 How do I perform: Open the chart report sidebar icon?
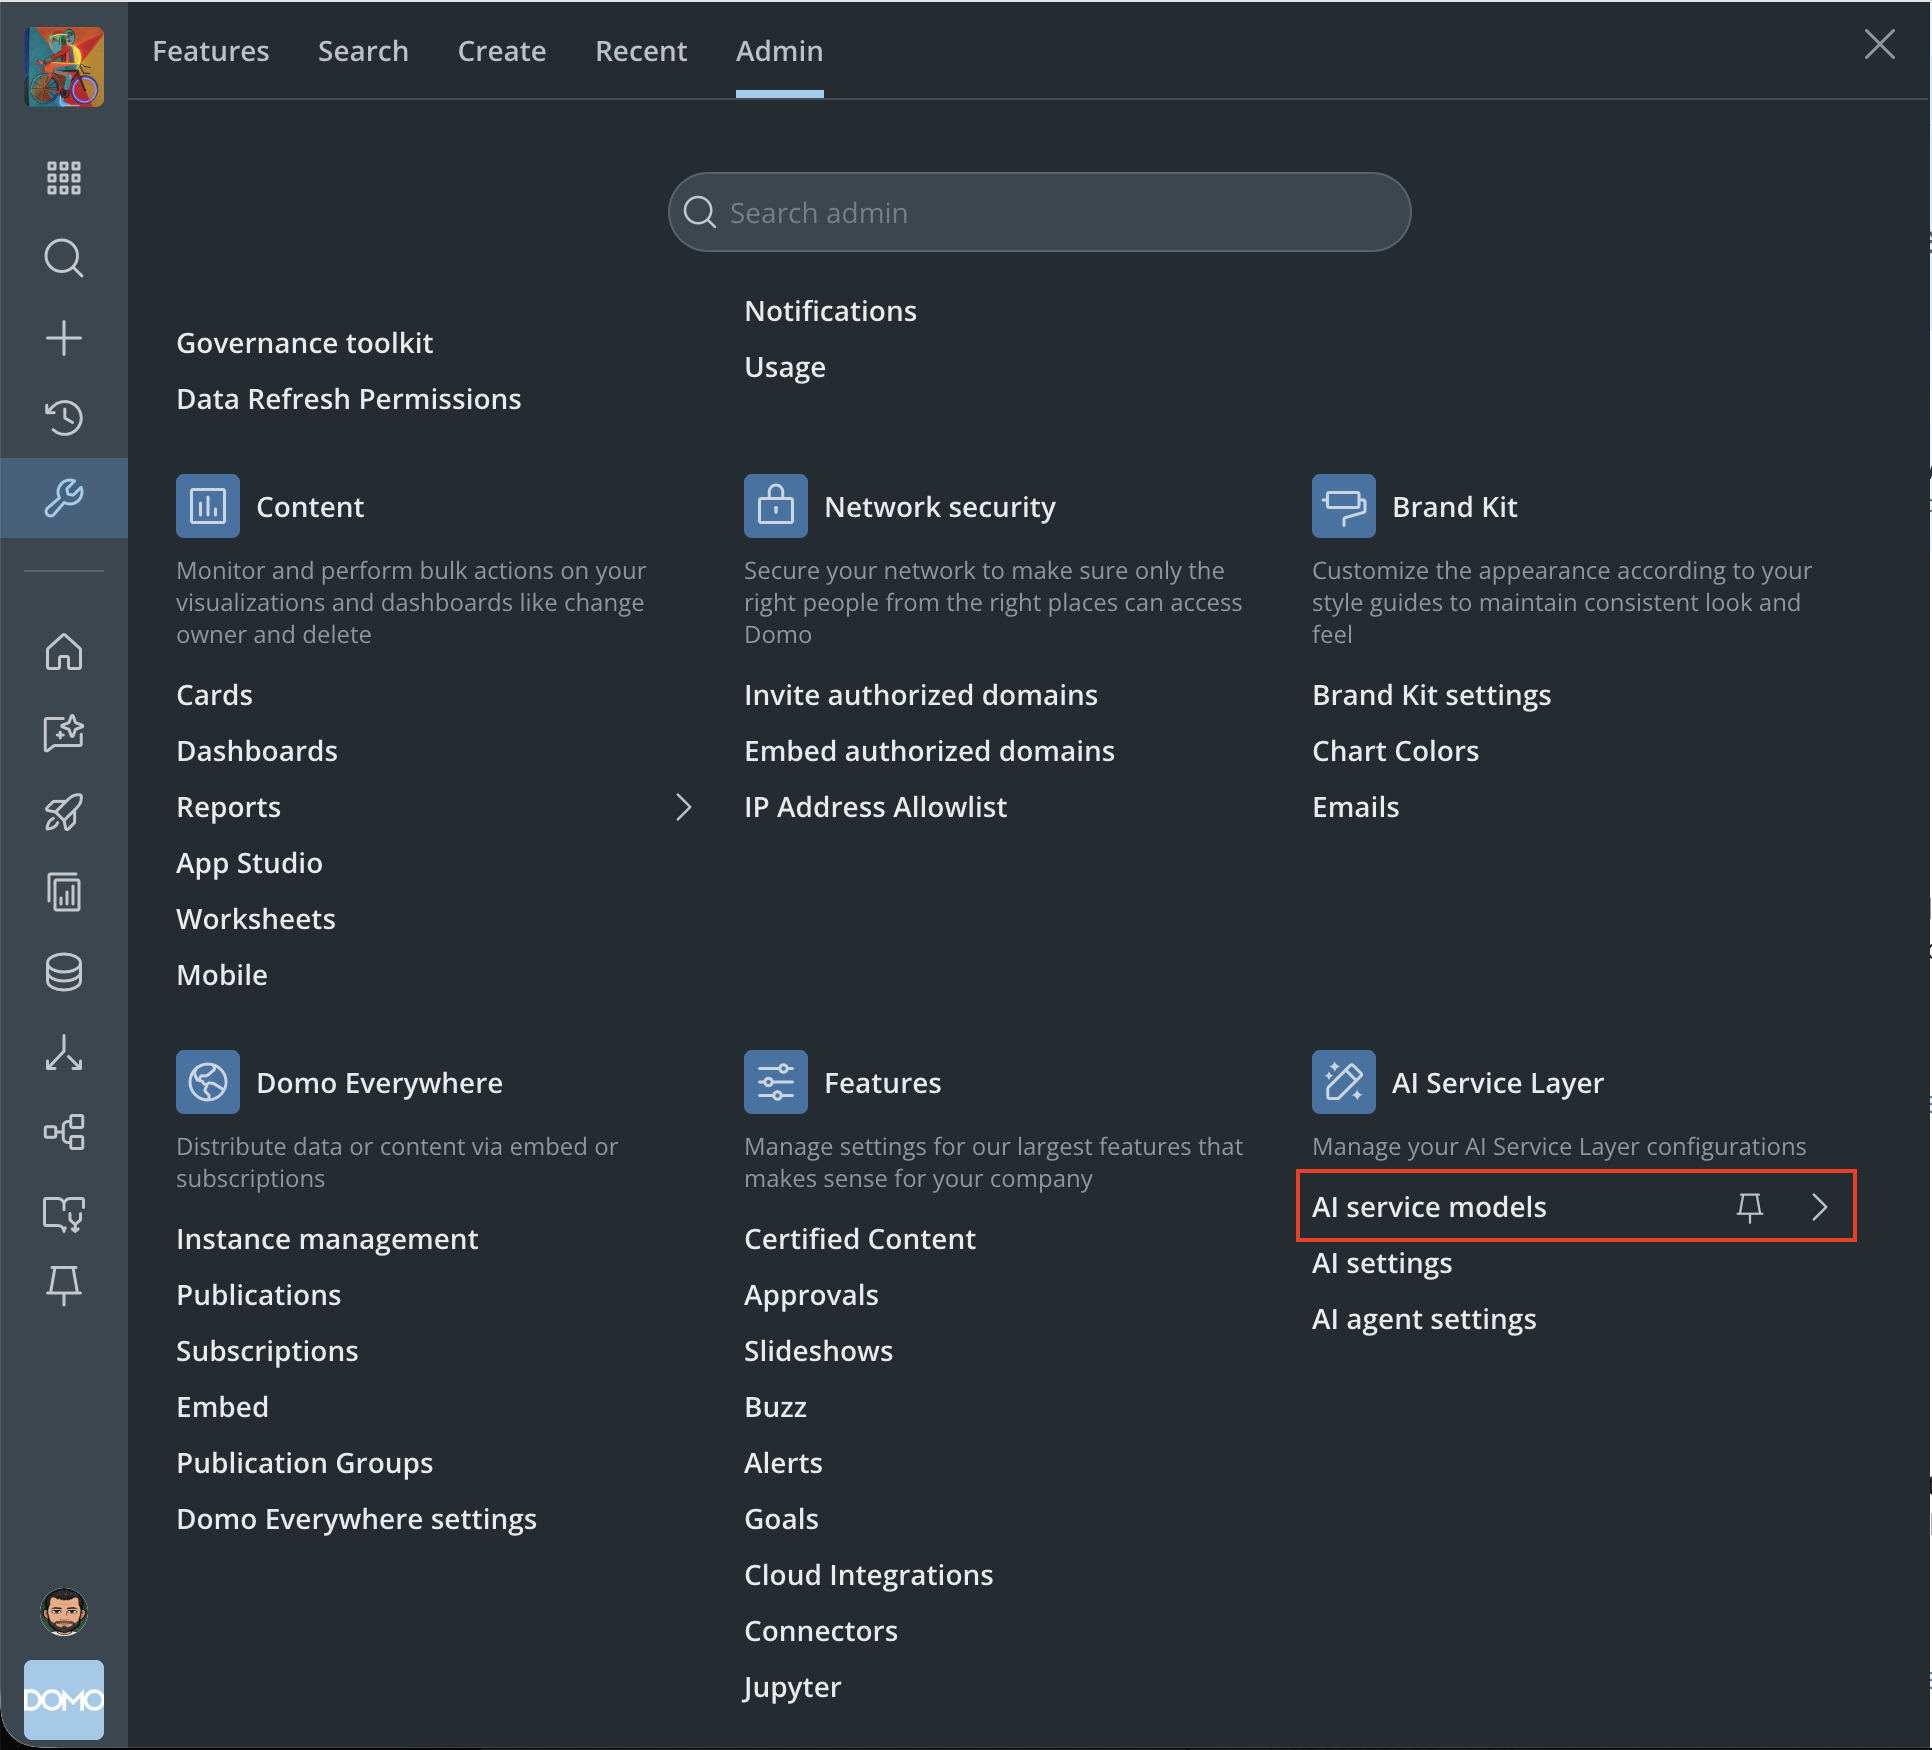(x=64, y=892)
